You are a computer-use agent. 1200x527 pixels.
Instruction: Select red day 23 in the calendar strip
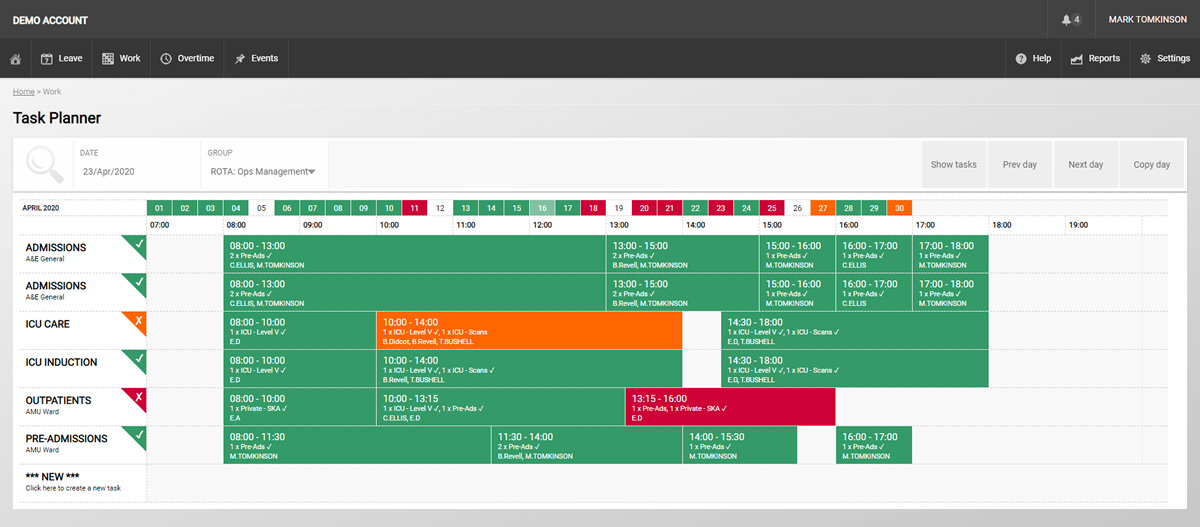tap(720, 208)
